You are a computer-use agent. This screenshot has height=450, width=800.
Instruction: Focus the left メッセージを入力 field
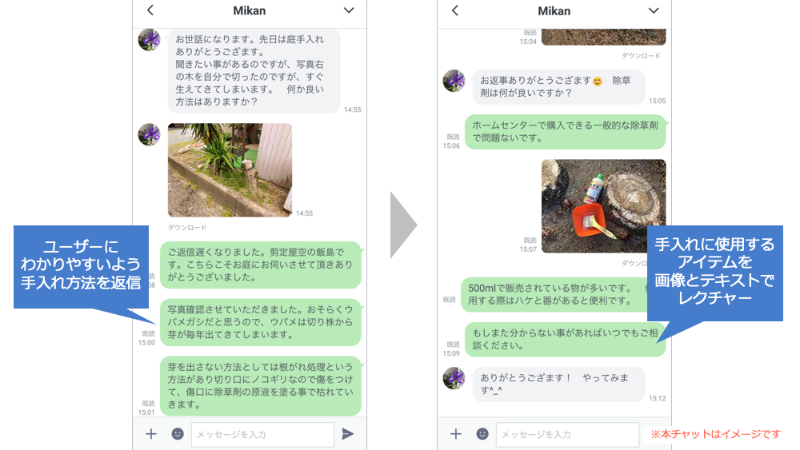coord(263,435)
